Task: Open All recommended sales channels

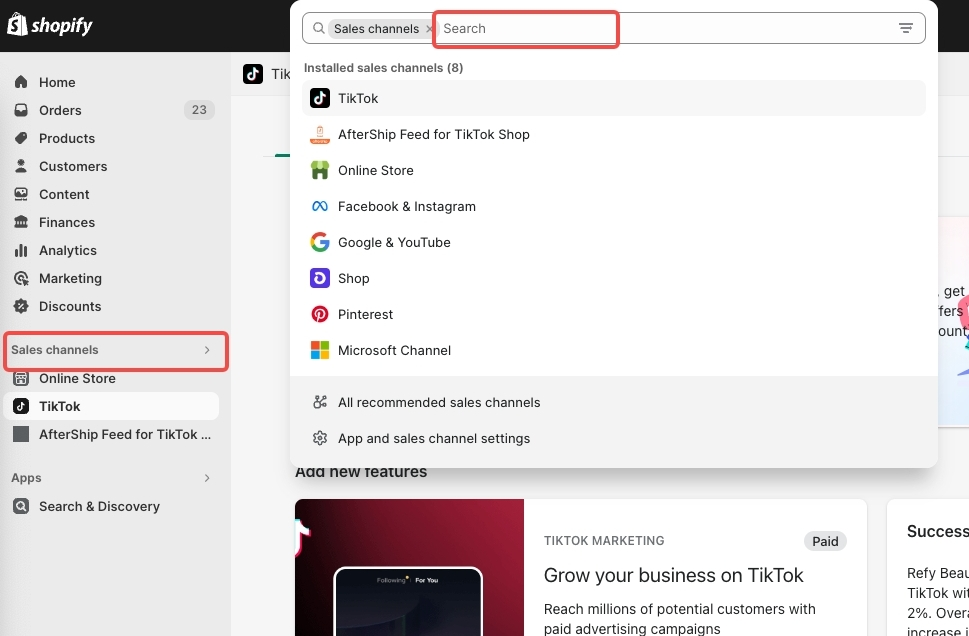Action: click(438, 402)
